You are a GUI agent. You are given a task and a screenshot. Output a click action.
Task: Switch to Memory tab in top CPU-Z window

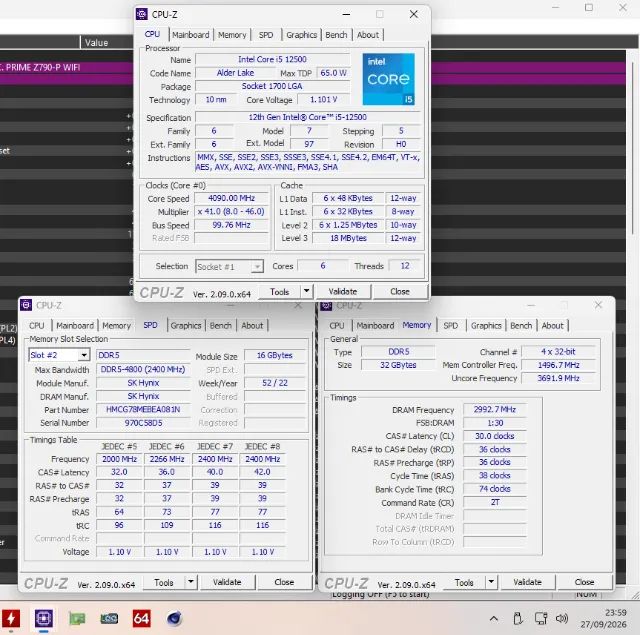click(232, 35)
